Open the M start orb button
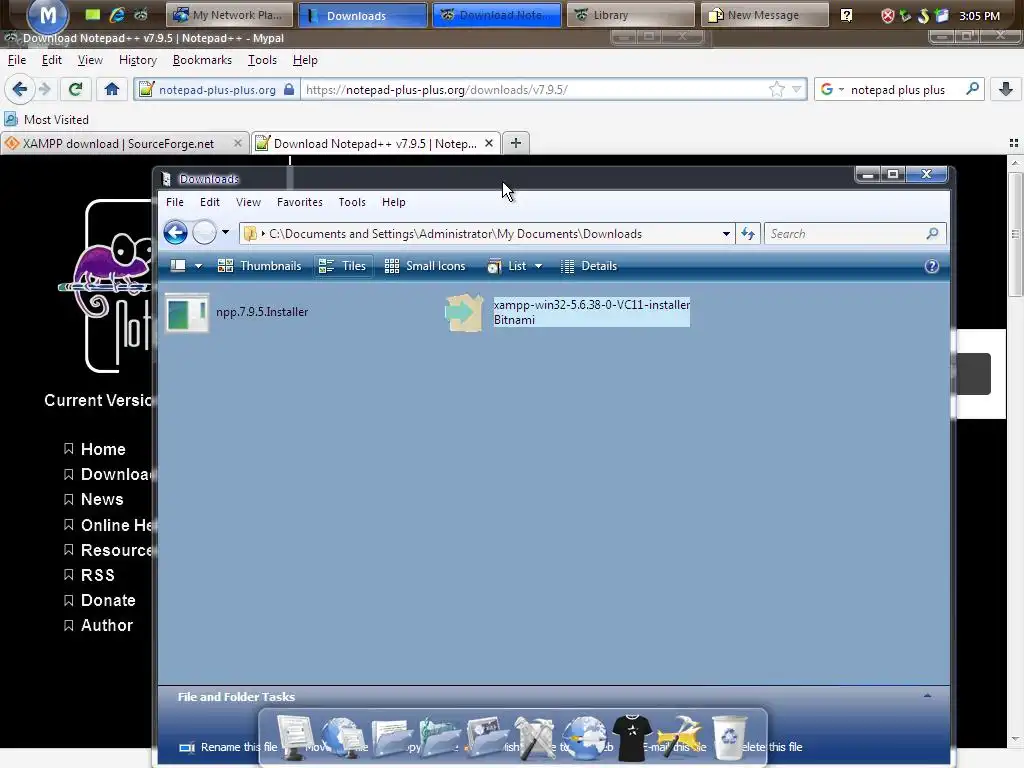The width and height of the screenshot is (1024, 768). 47,16
